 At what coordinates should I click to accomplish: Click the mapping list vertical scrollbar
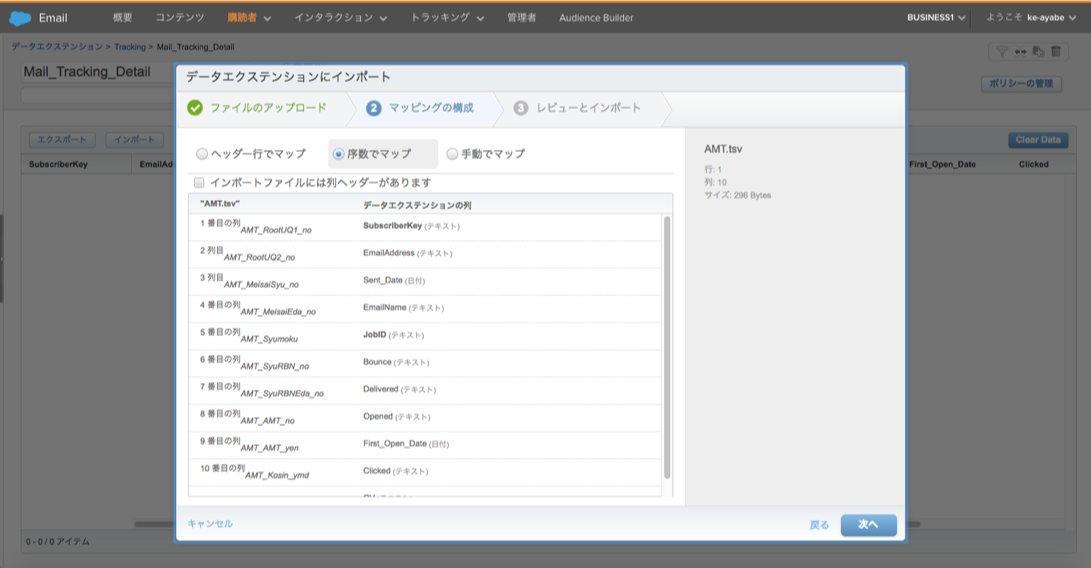(x=667, y=347)
